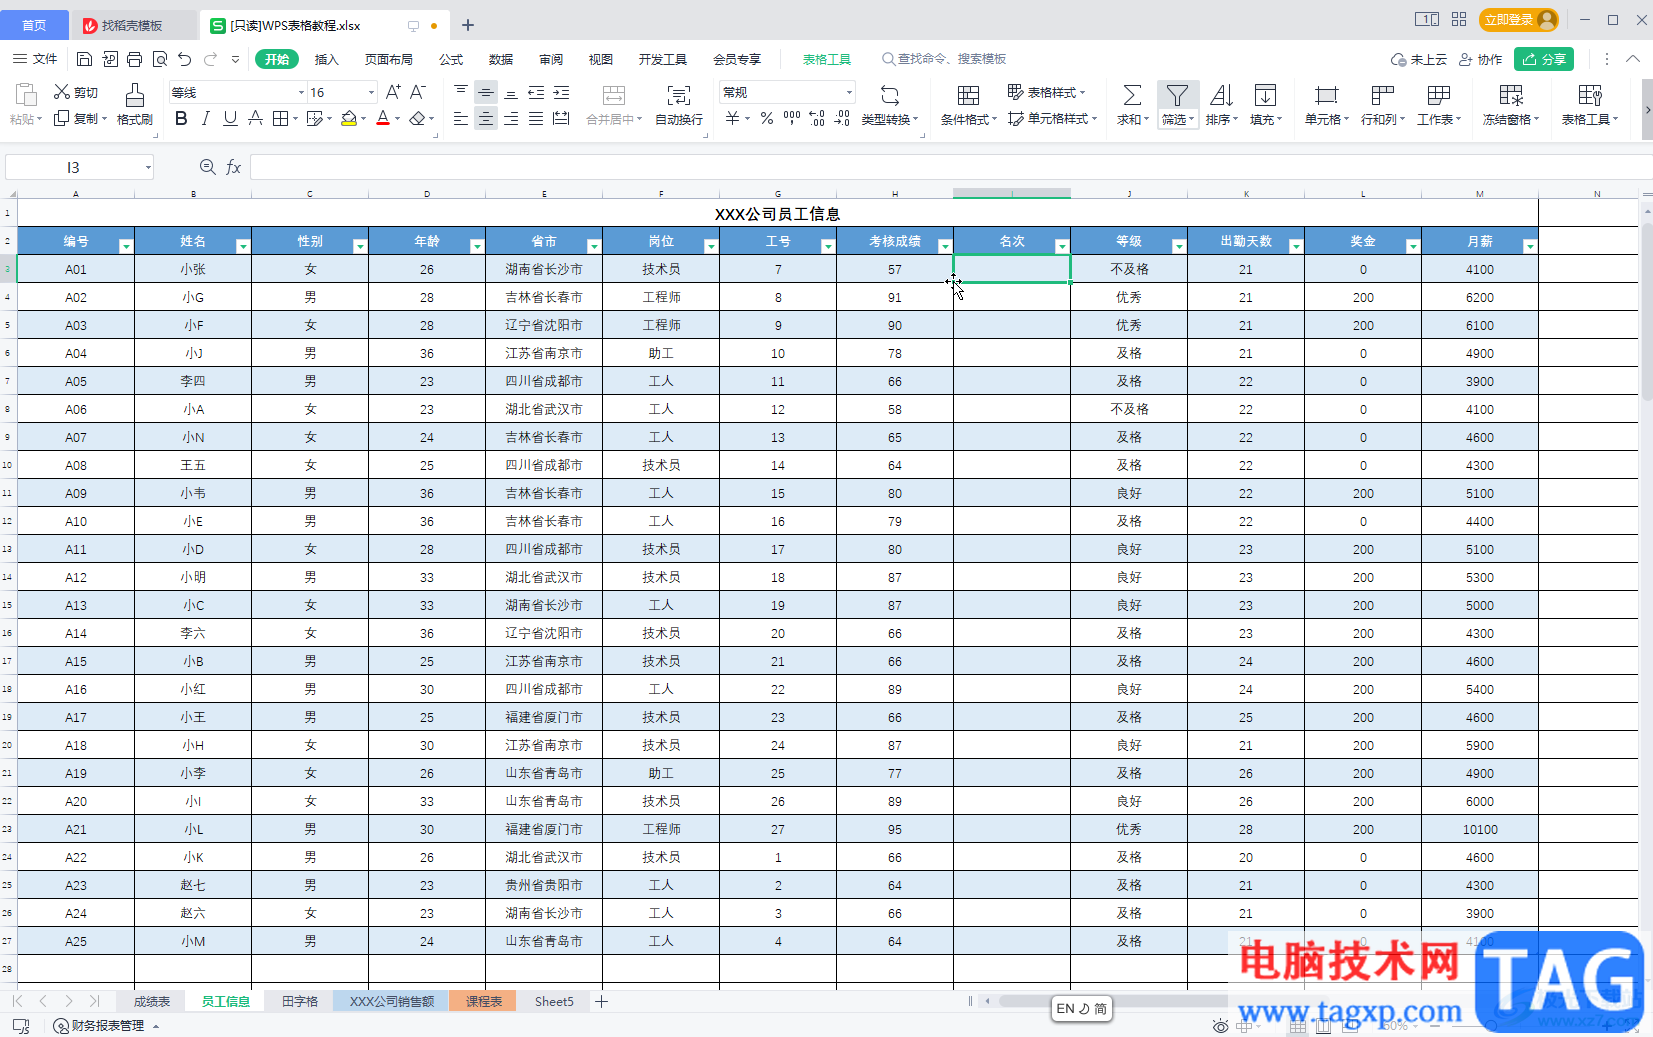Expand the Table Style (表格样式) dropdown
This screenshot has height=1037, width=1653.
point(1082,92)
